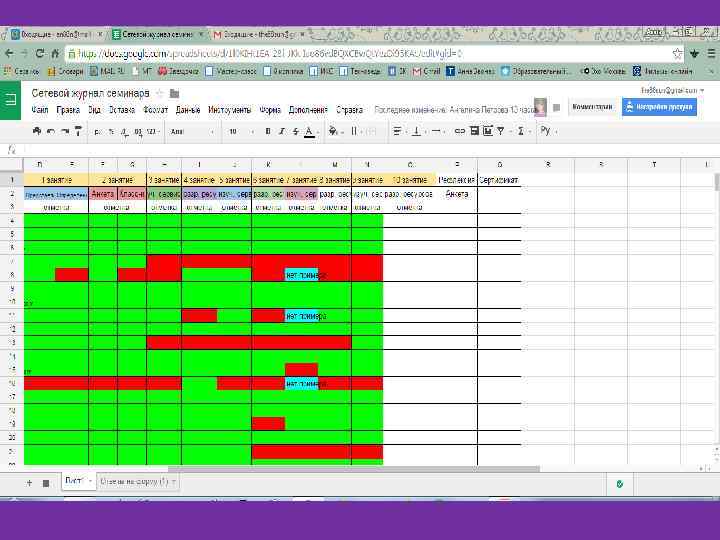
Task: Click the user avatar thumbnail
Action: coord(540,107)
